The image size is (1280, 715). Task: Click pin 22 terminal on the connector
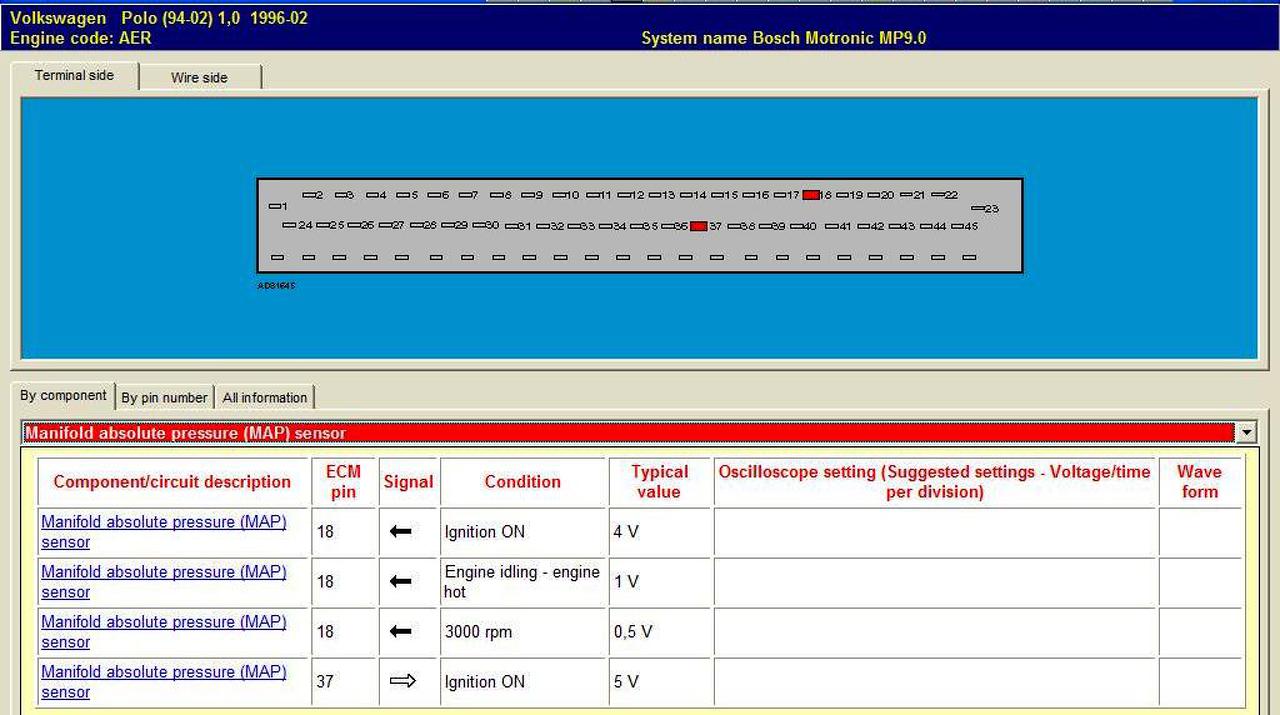[x=937, y=195]
